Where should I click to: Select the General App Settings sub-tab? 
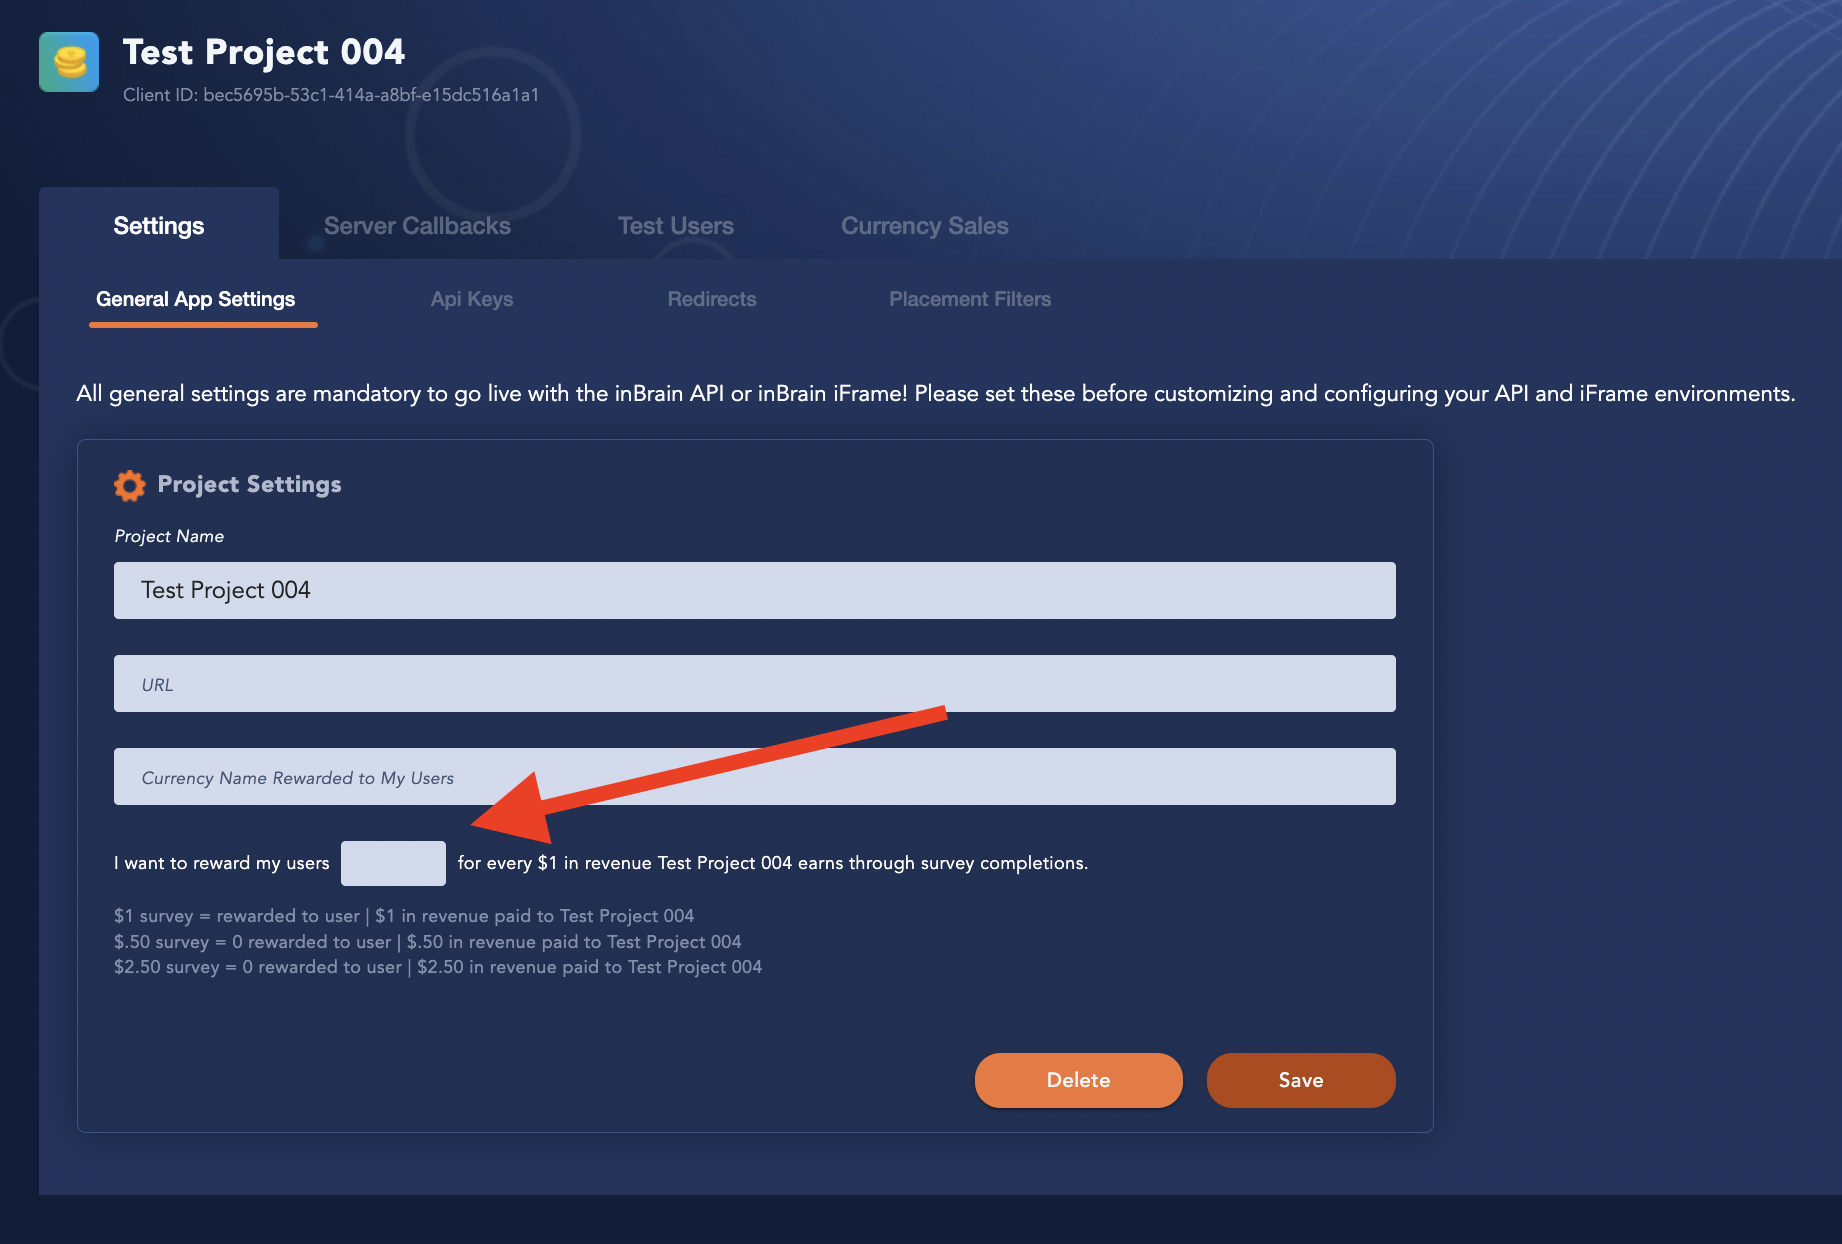pyautogui.click(x=196, y=299)
